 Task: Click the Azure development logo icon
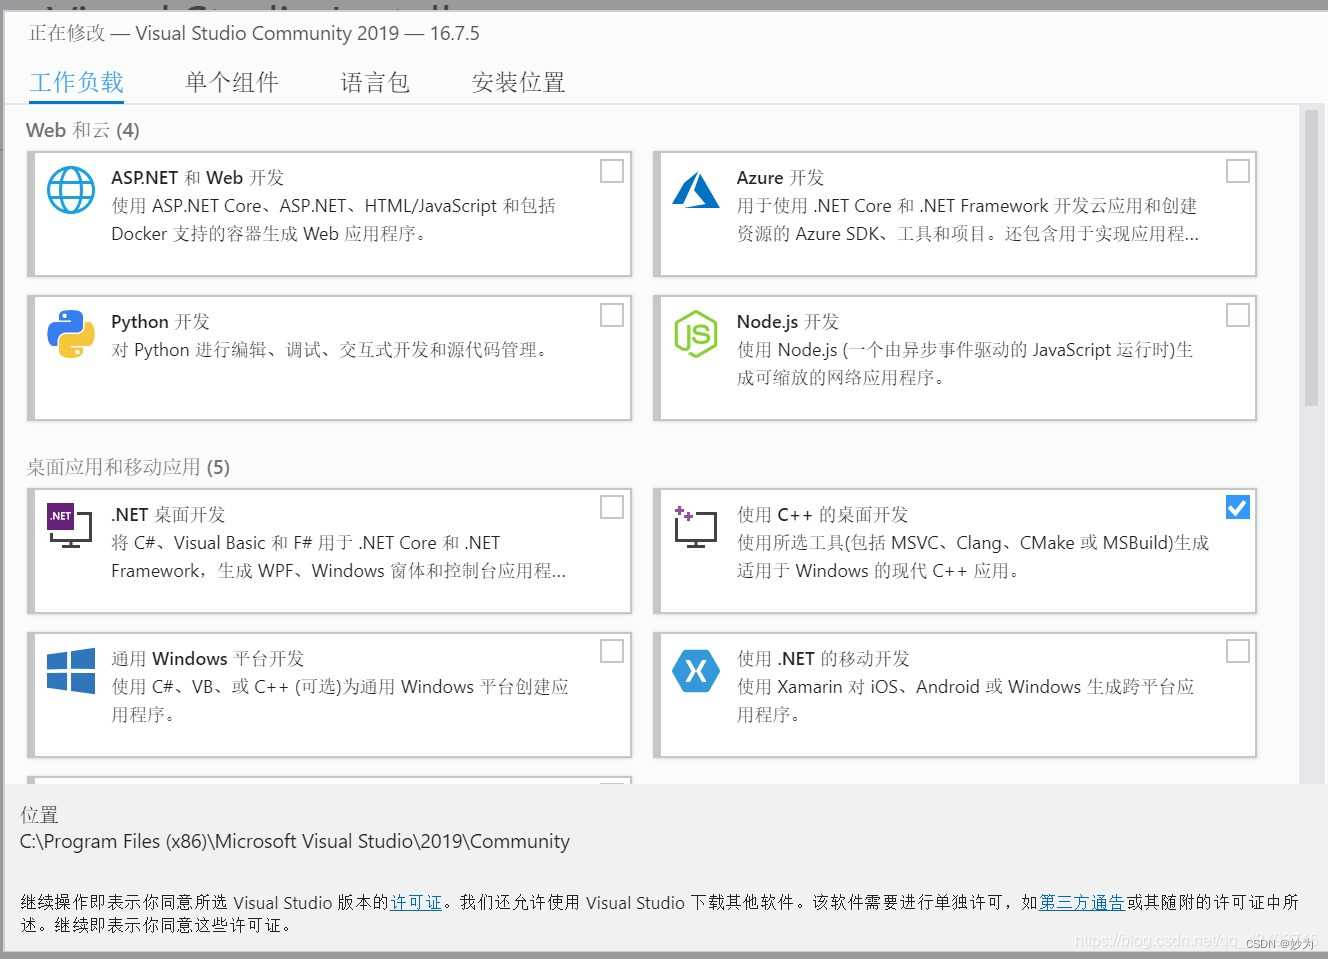point(696,190)
